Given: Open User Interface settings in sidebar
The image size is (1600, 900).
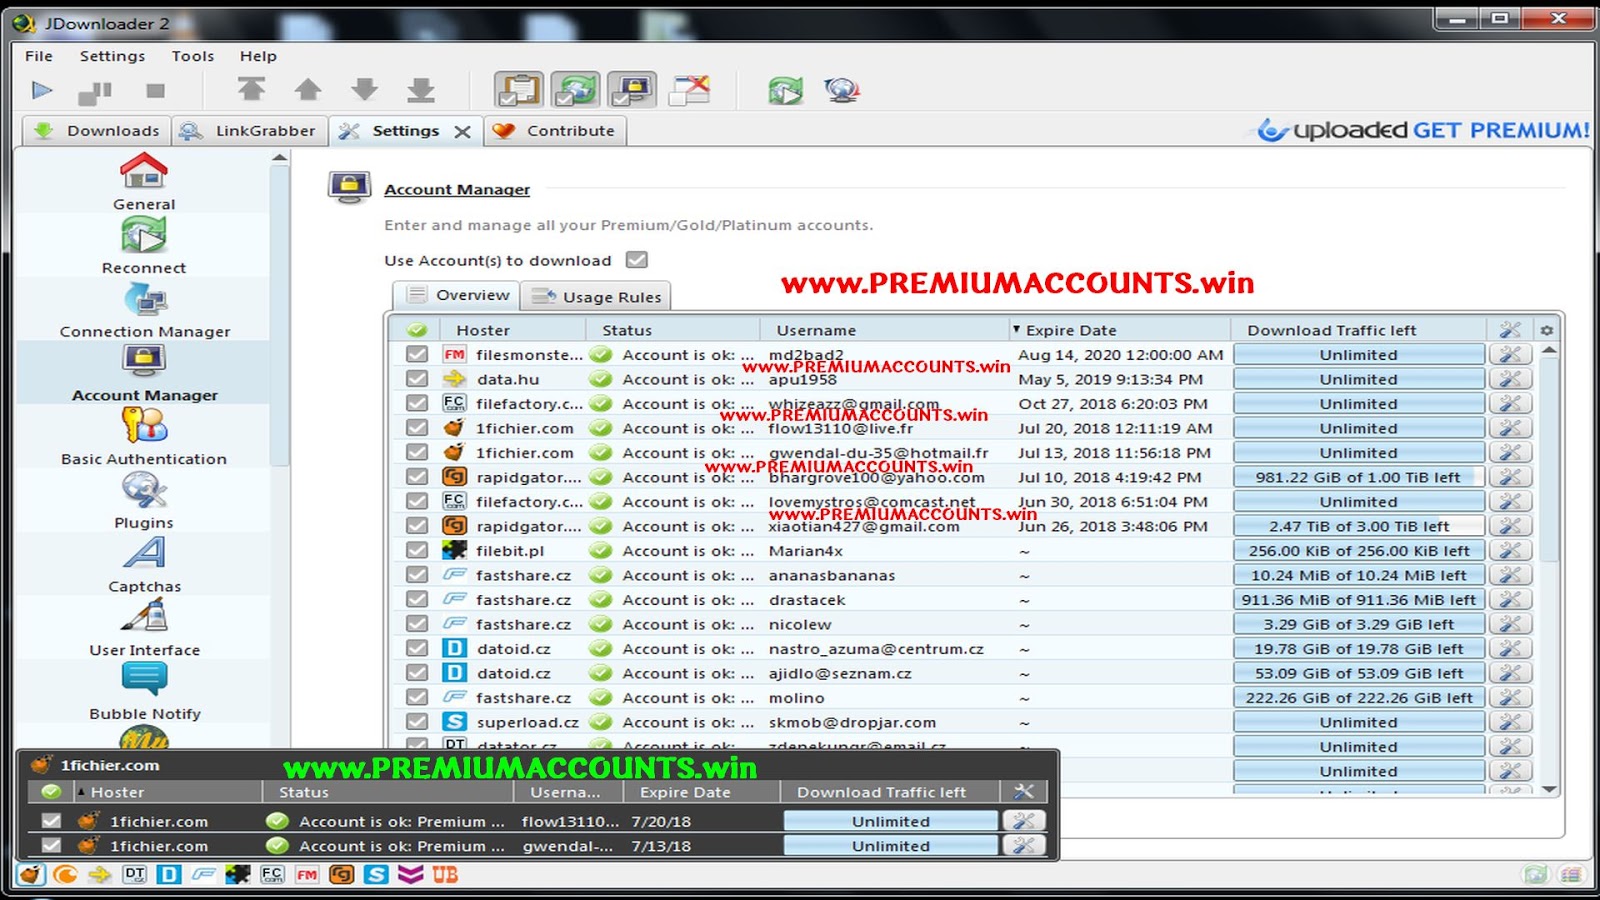Looking at the screenshot, I should (x=144, y=628).
